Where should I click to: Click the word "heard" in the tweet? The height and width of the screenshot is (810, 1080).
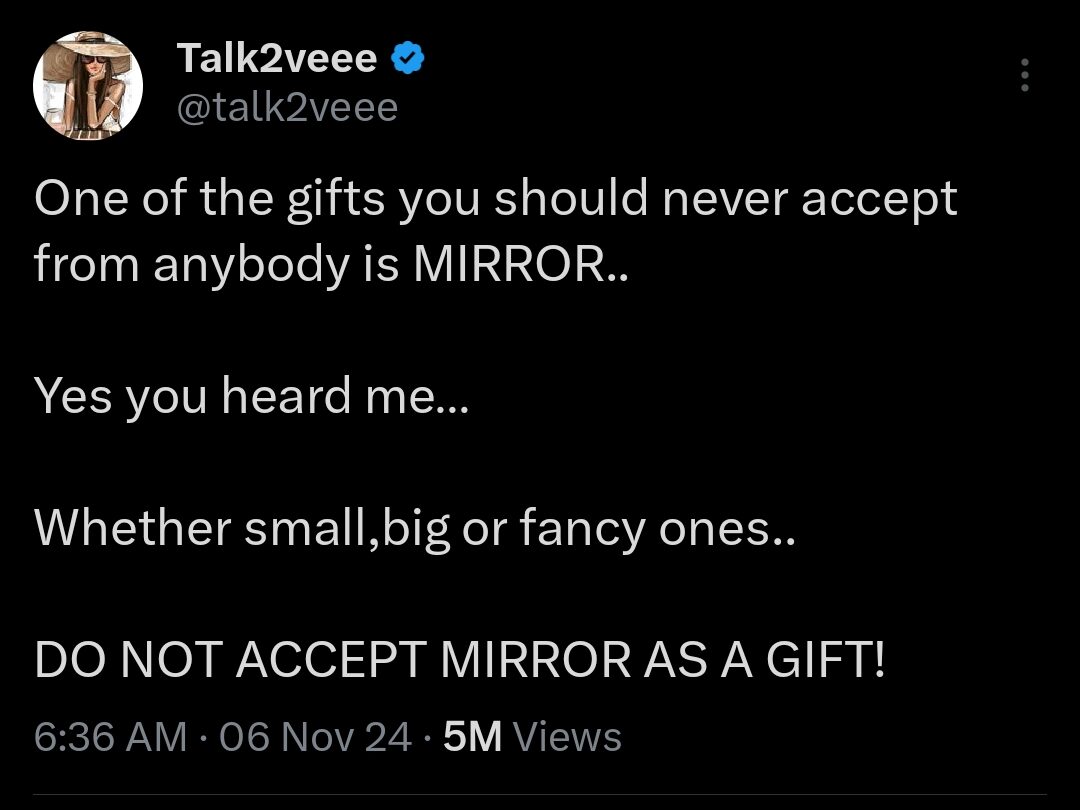tap(286, 397)
